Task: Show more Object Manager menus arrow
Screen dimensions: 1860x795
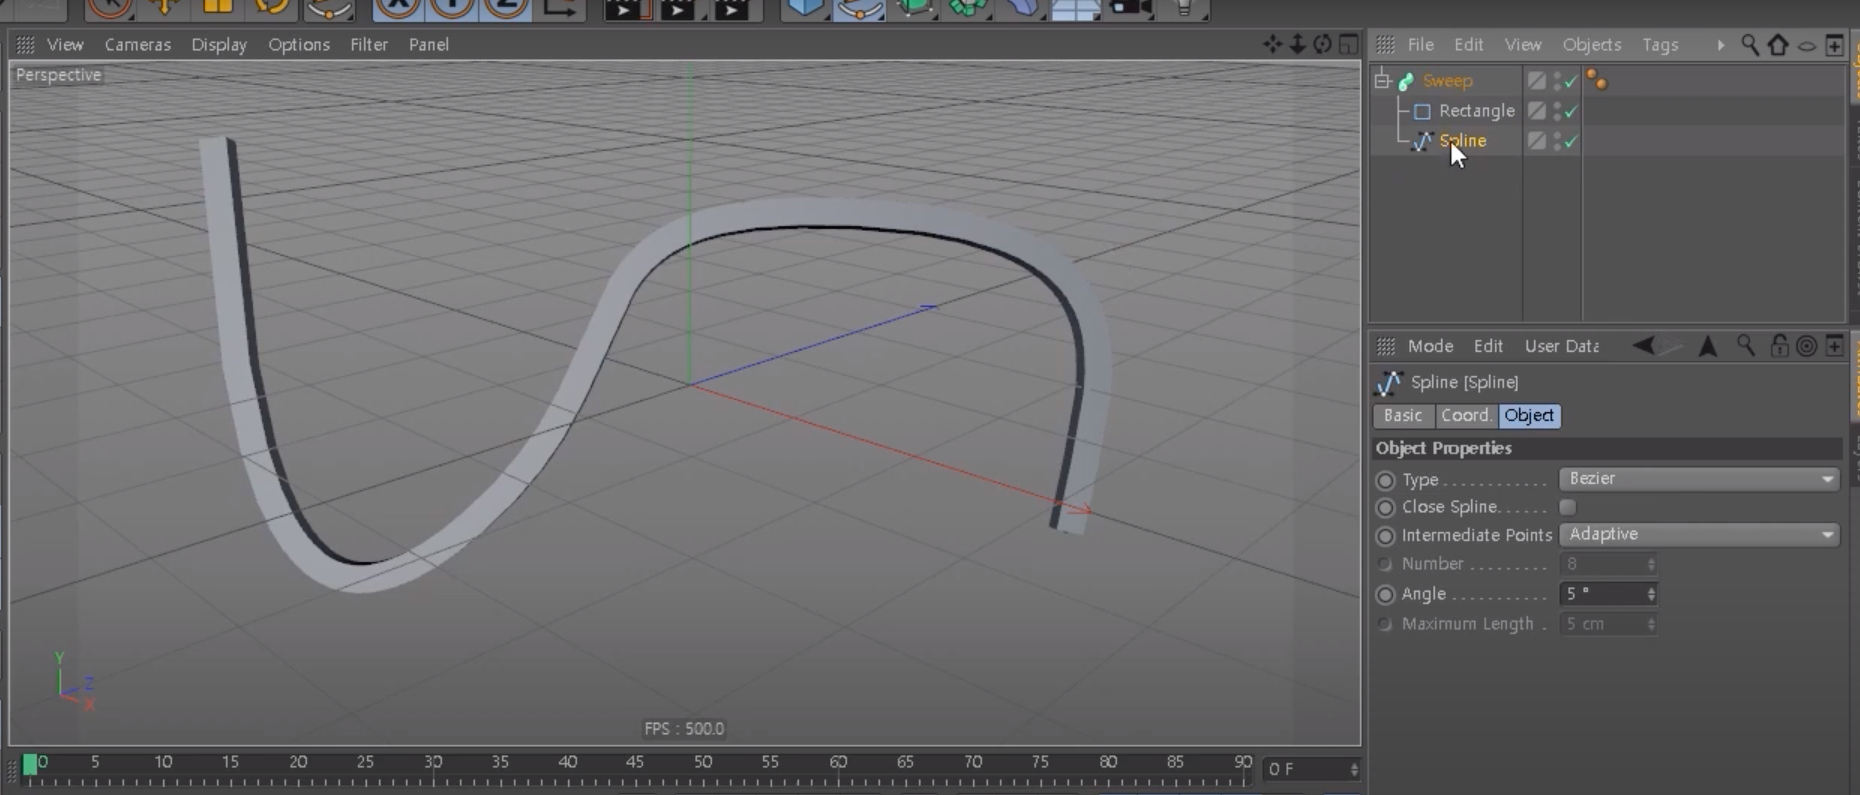Action: pyautogui.click(x=1720, y=45)
